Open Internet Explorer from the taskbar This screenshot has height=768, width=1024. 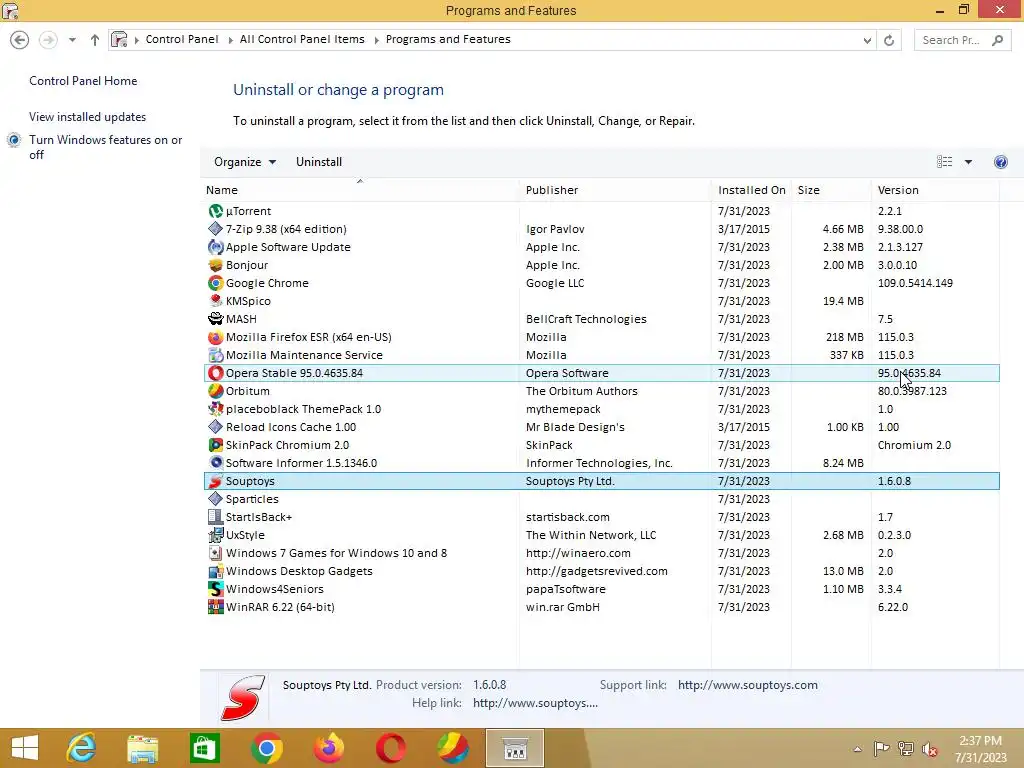click(81, 748)
